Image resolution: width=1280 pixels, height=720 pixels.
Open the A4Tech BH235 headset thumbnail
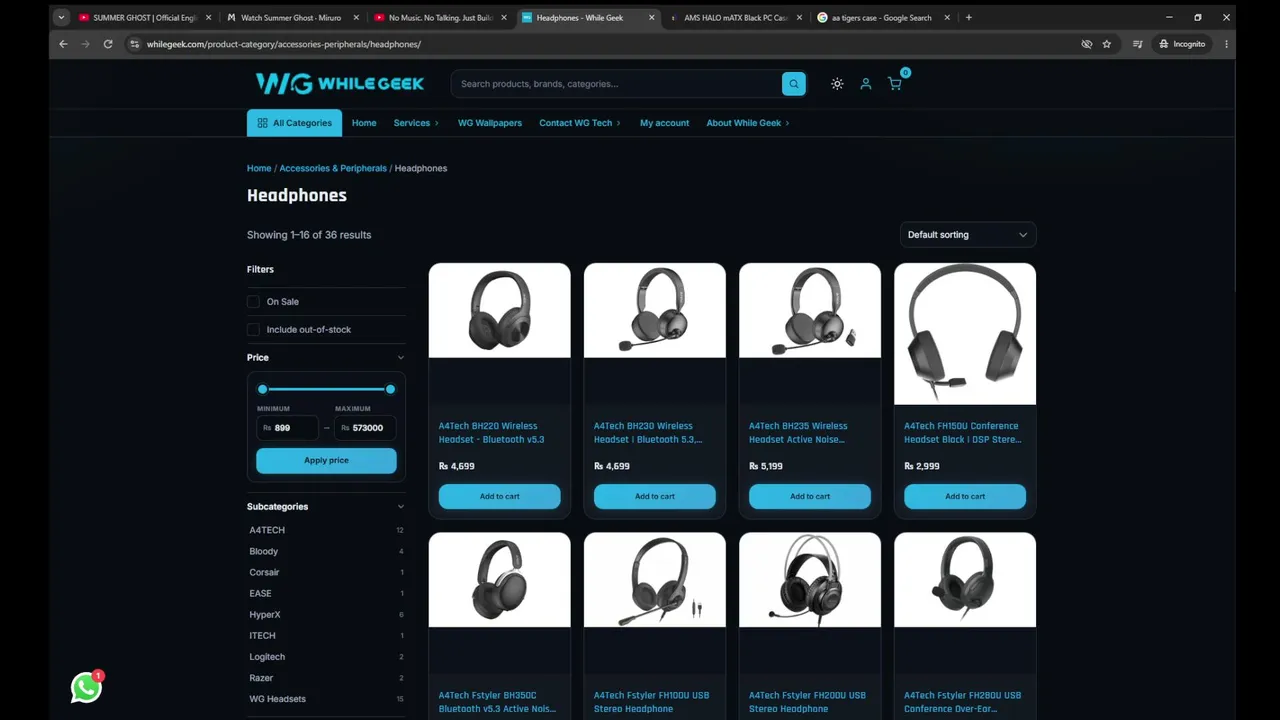(810, 310)
